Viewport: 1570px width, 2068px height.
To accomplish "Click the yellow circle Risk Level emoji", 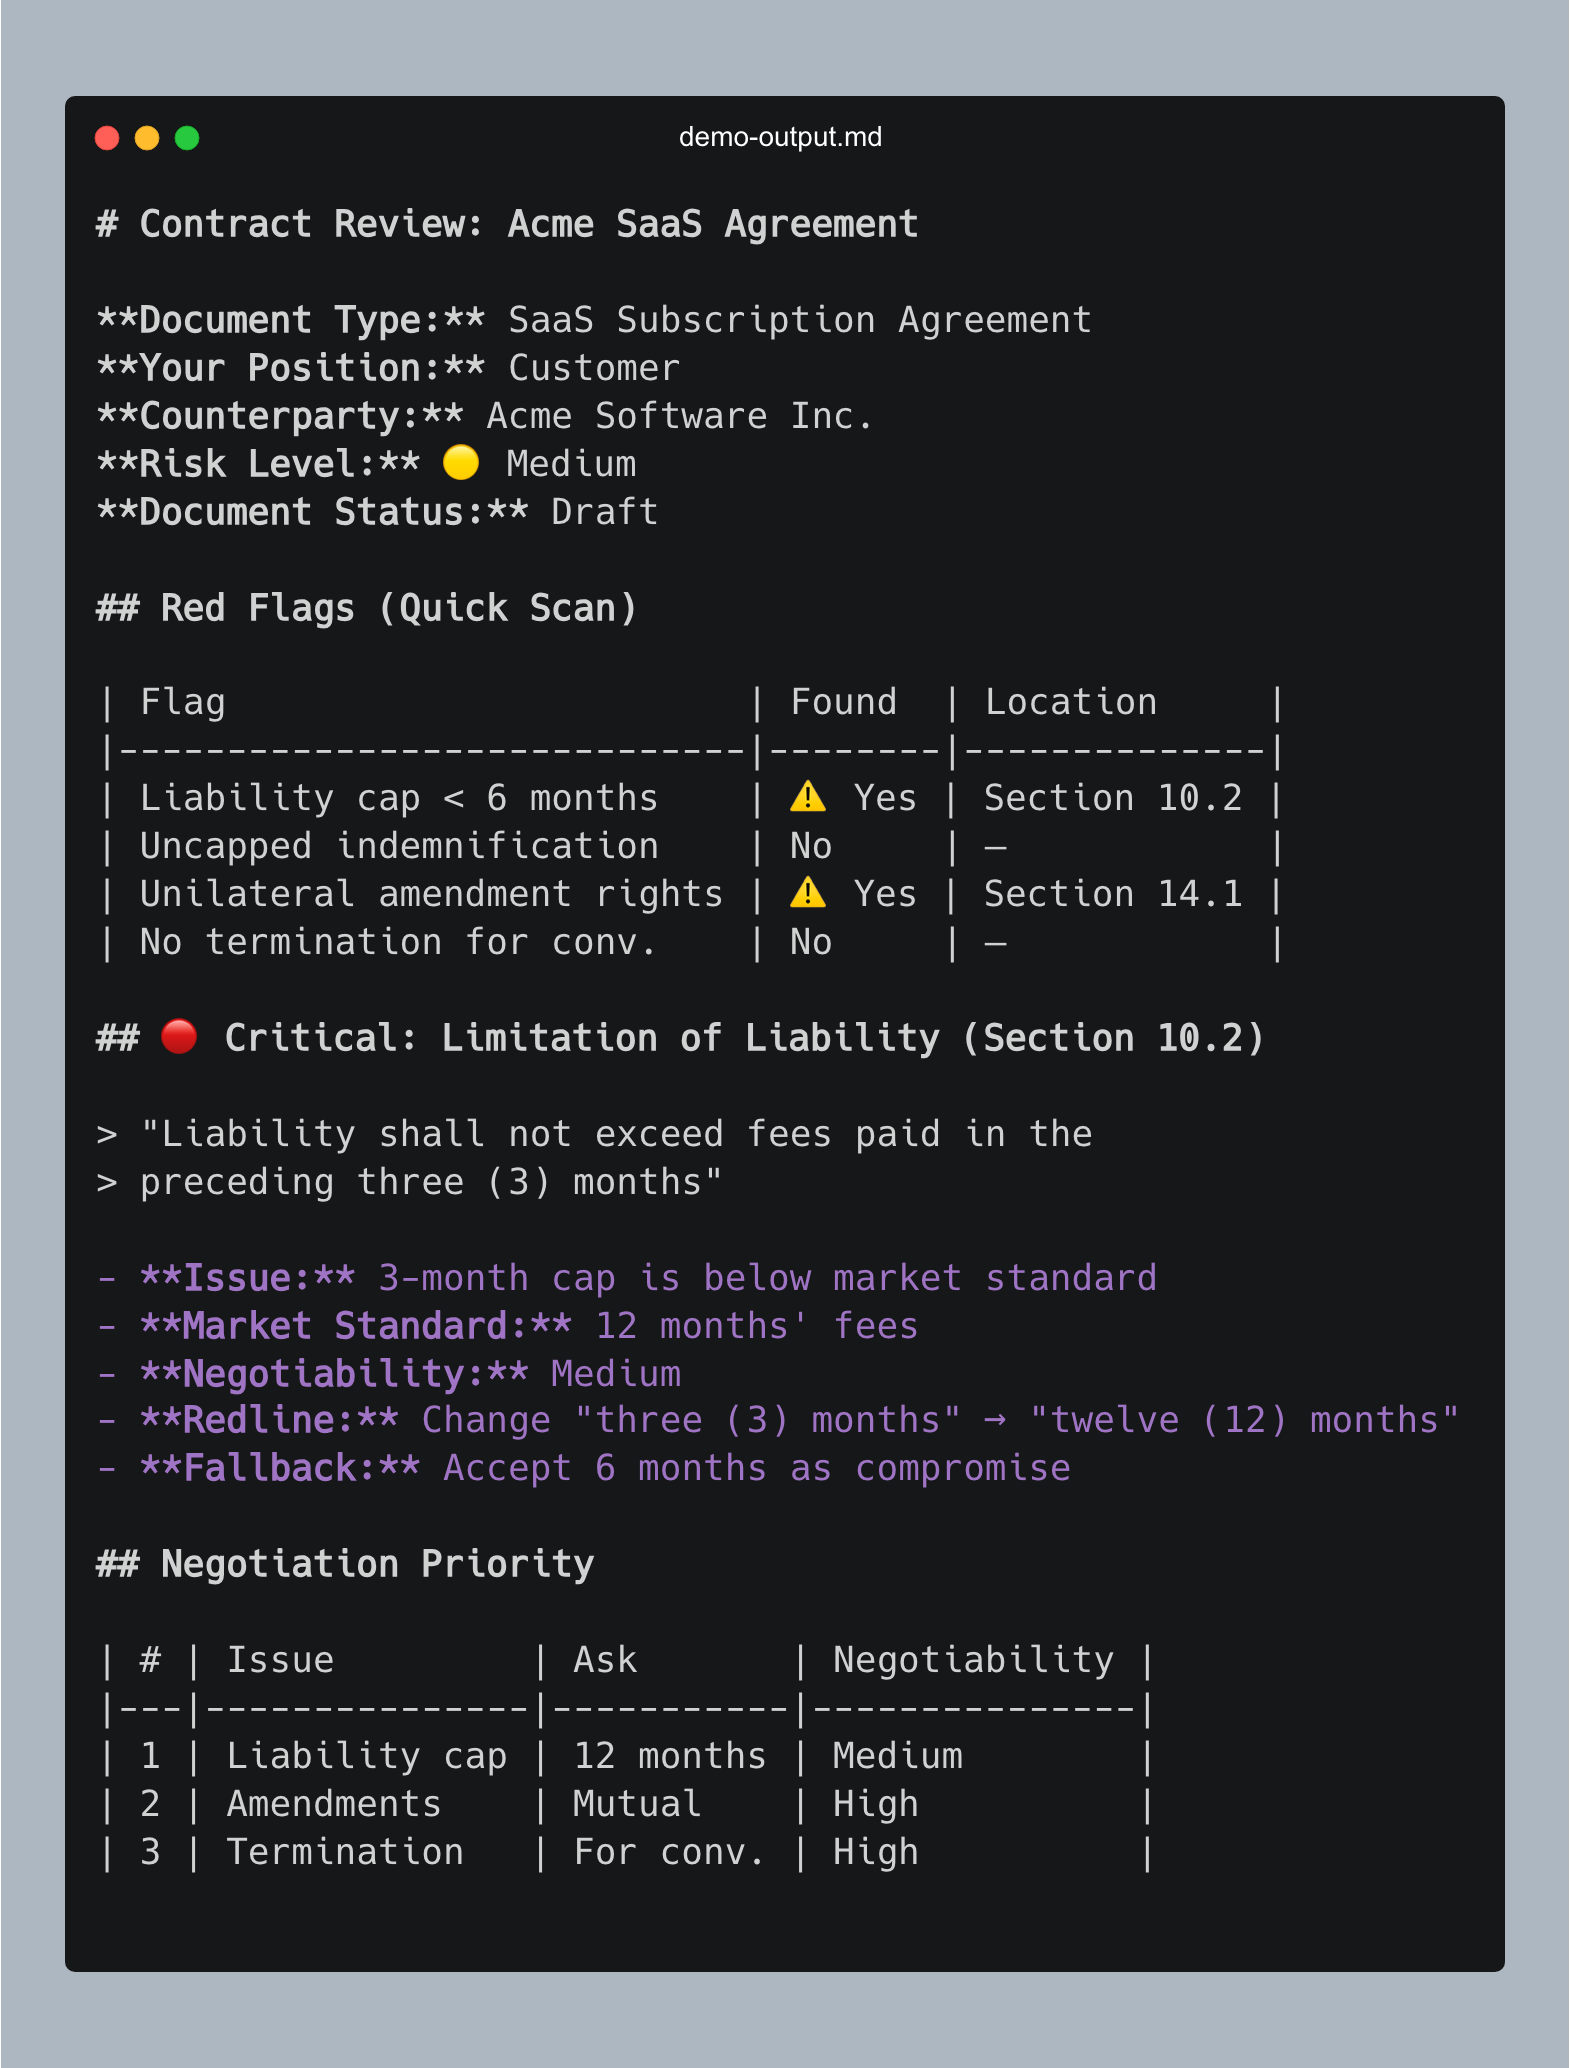I will click(x=461, y=463).
